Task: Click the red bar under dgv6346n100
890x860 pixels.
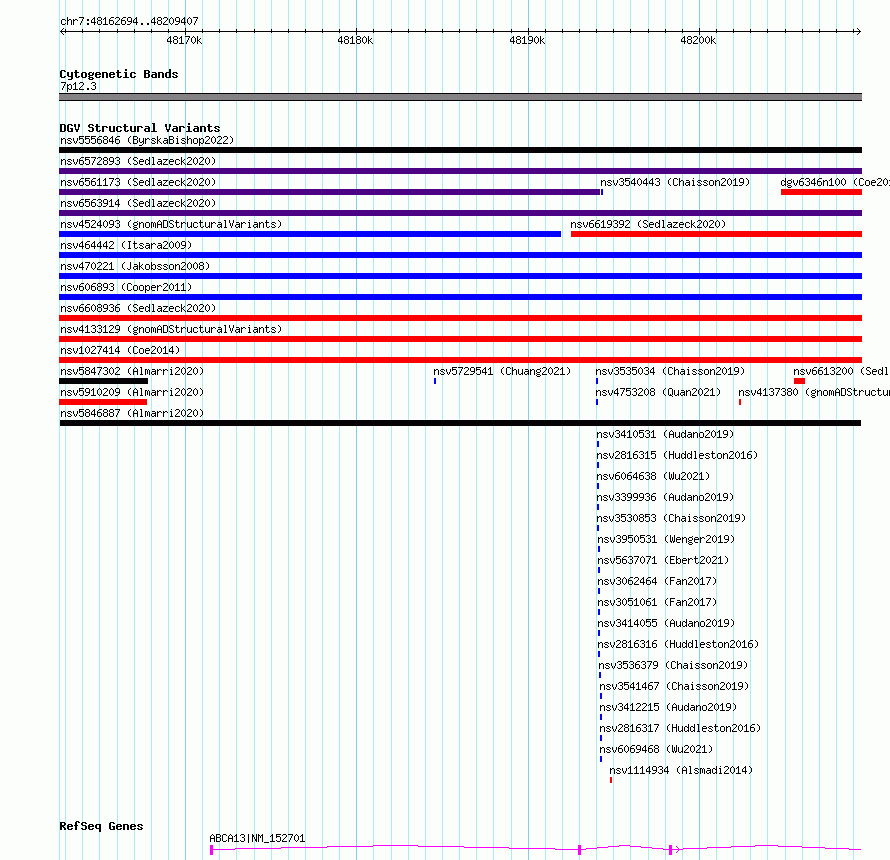Action: pos(821,192)
